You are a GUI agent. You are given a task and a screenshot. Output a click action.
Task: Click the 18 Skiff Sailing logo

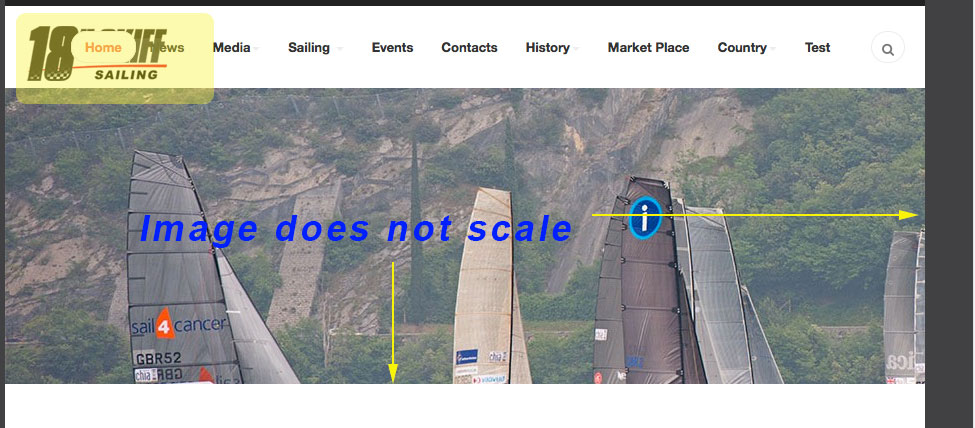click(x=98, y=54)
